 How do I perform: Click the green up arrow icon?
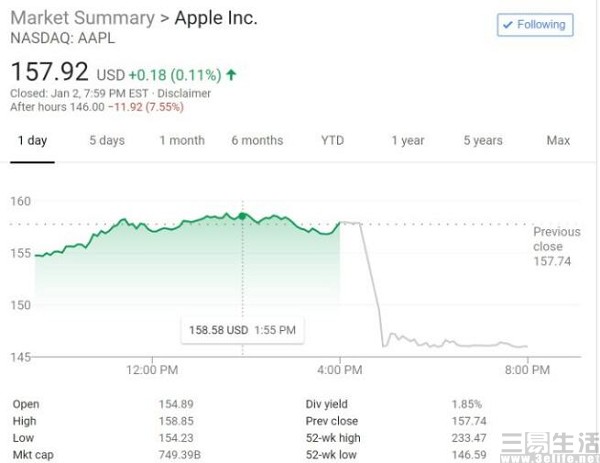click(x=232, y=74)
